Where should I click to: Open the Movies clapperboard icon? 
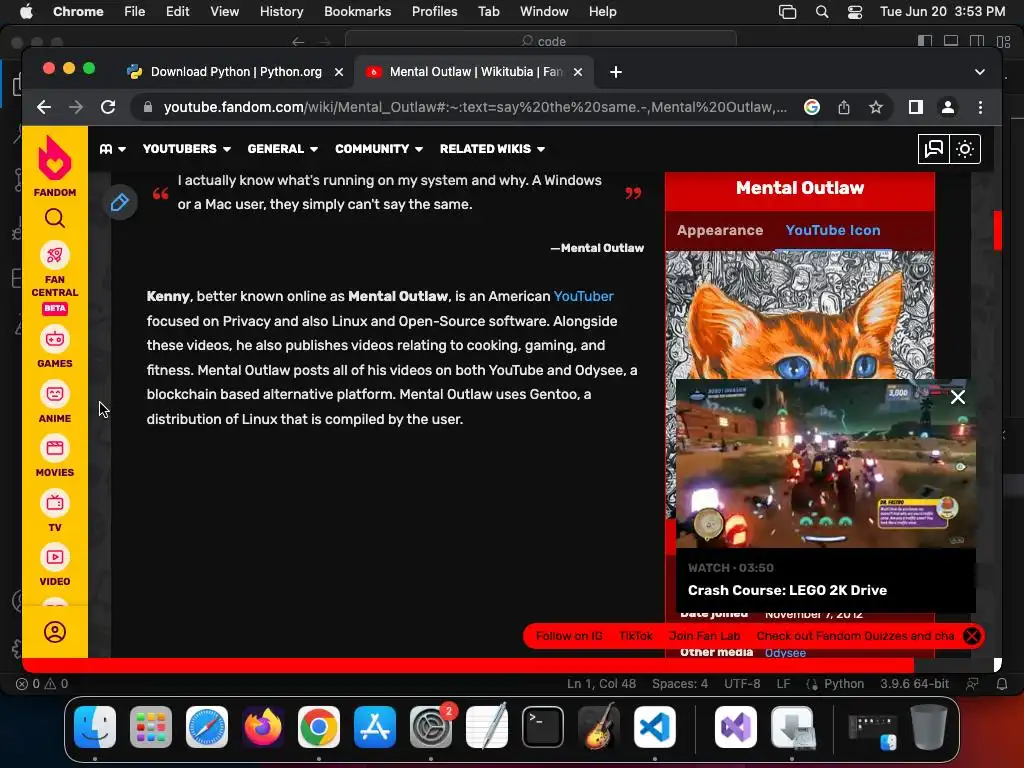coord(55,449)
